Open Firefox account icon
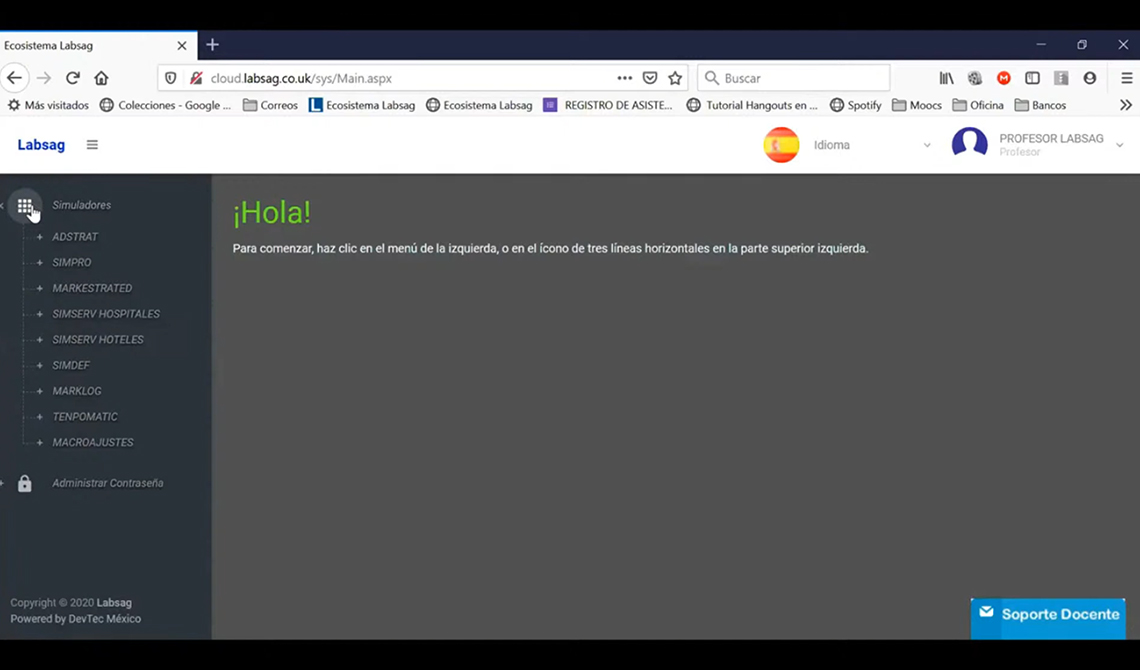The height and width of the screenshot is (670, 1140). (1090, 78)
